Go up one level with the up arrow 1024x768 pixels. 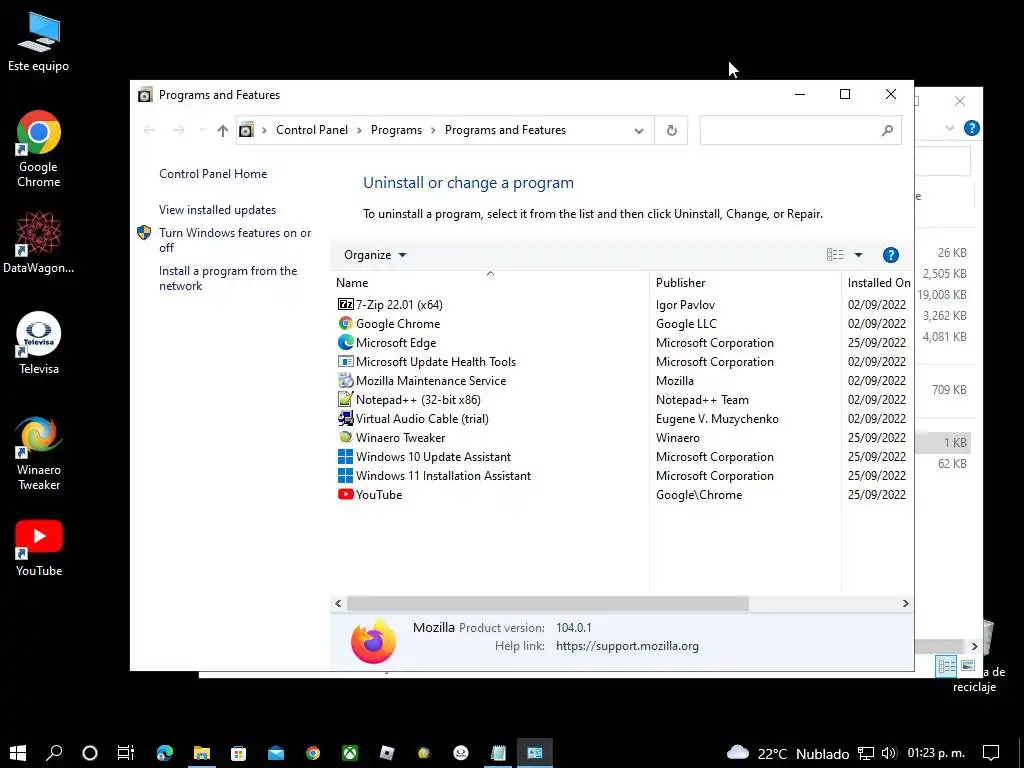pyautogui.click(x=223, y=131)
